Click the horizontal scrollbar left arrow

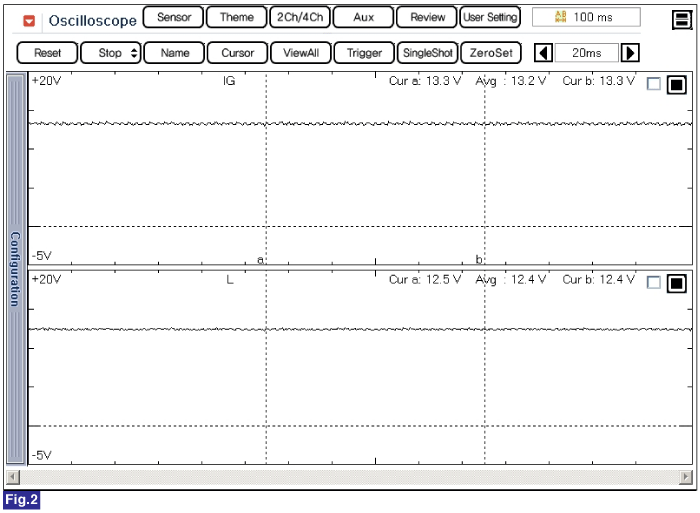click(13, 477)
